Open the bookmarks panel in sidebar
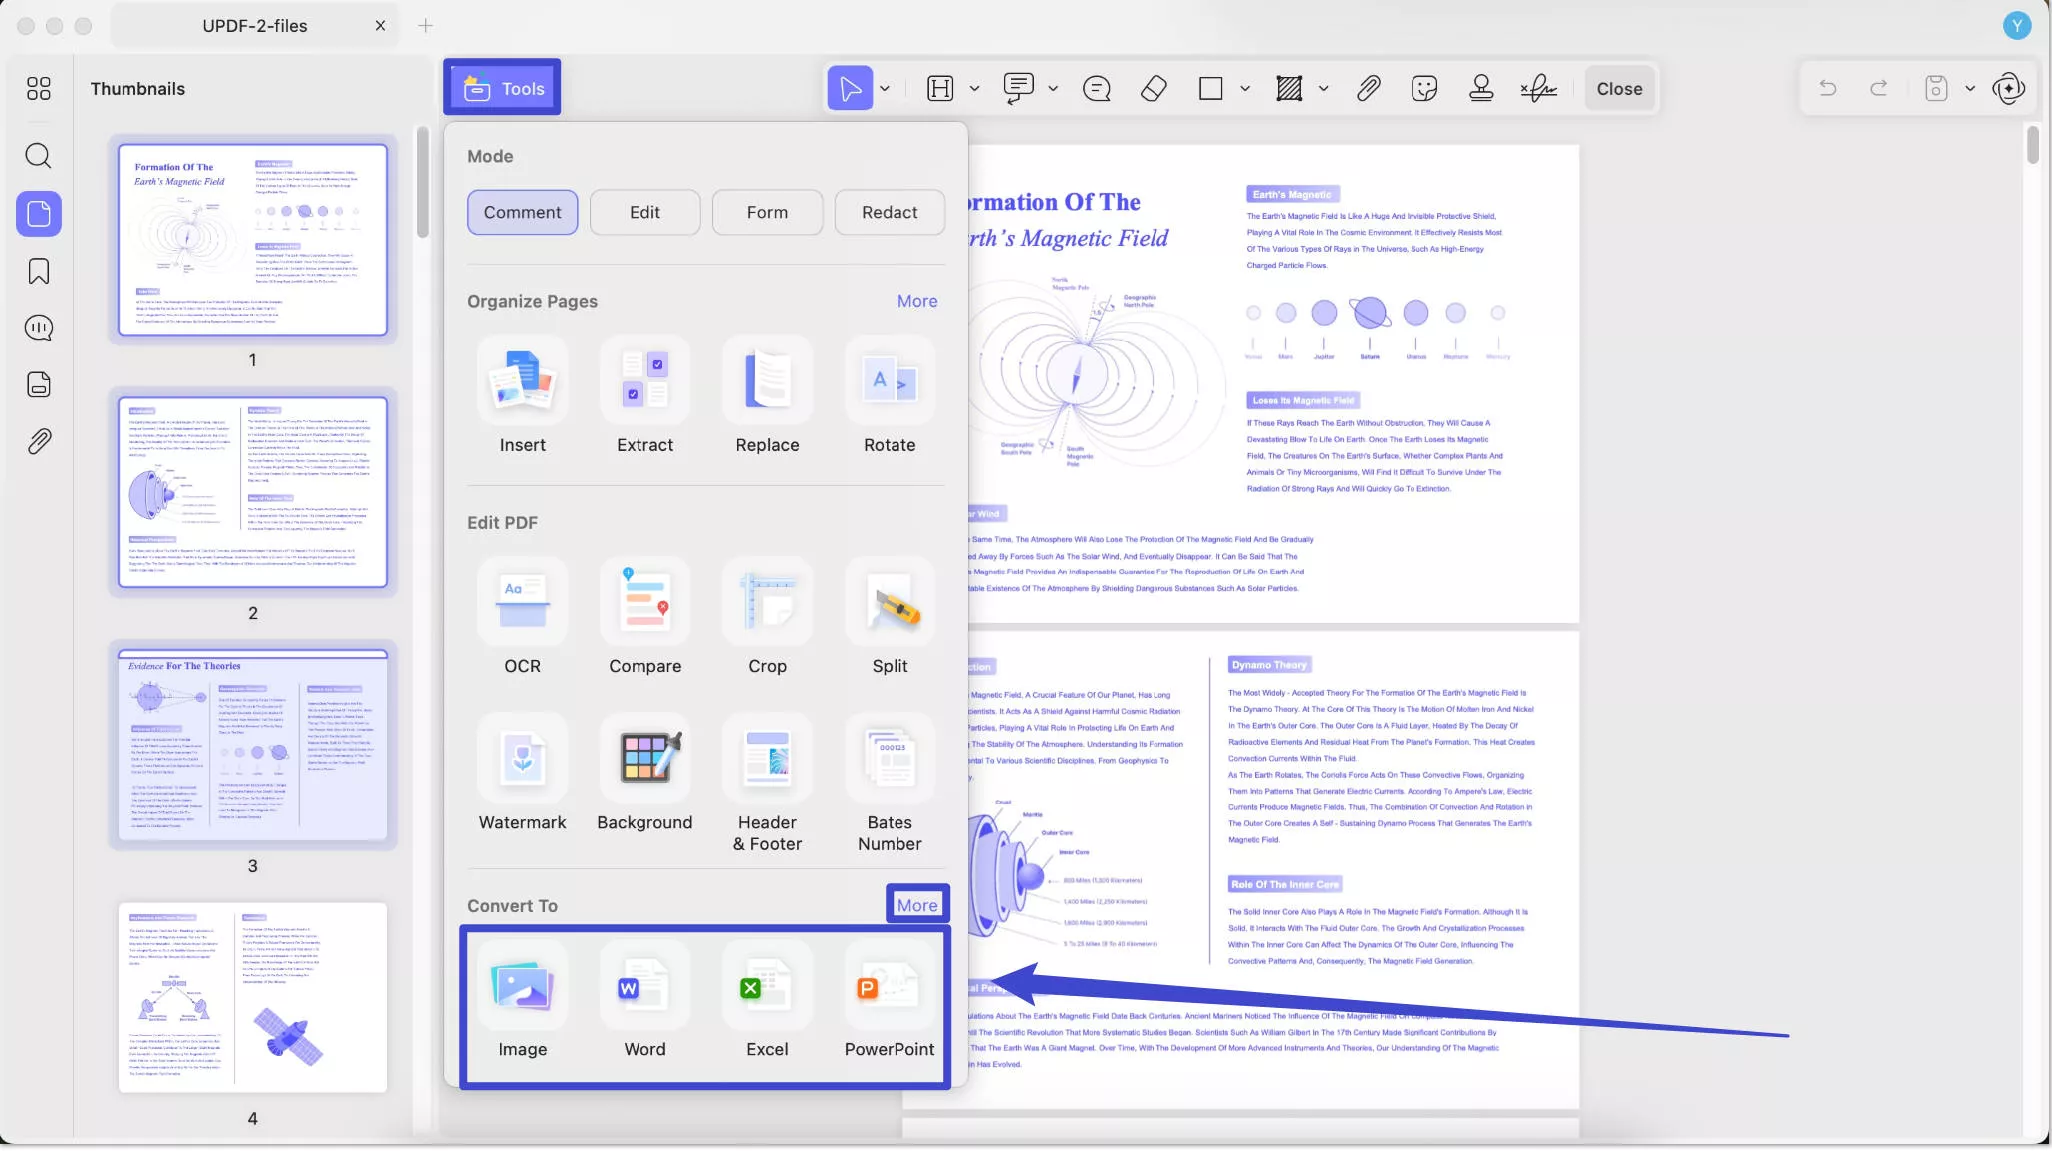The height and width of the screenshot is (1151, 2052). pos(38,271)
